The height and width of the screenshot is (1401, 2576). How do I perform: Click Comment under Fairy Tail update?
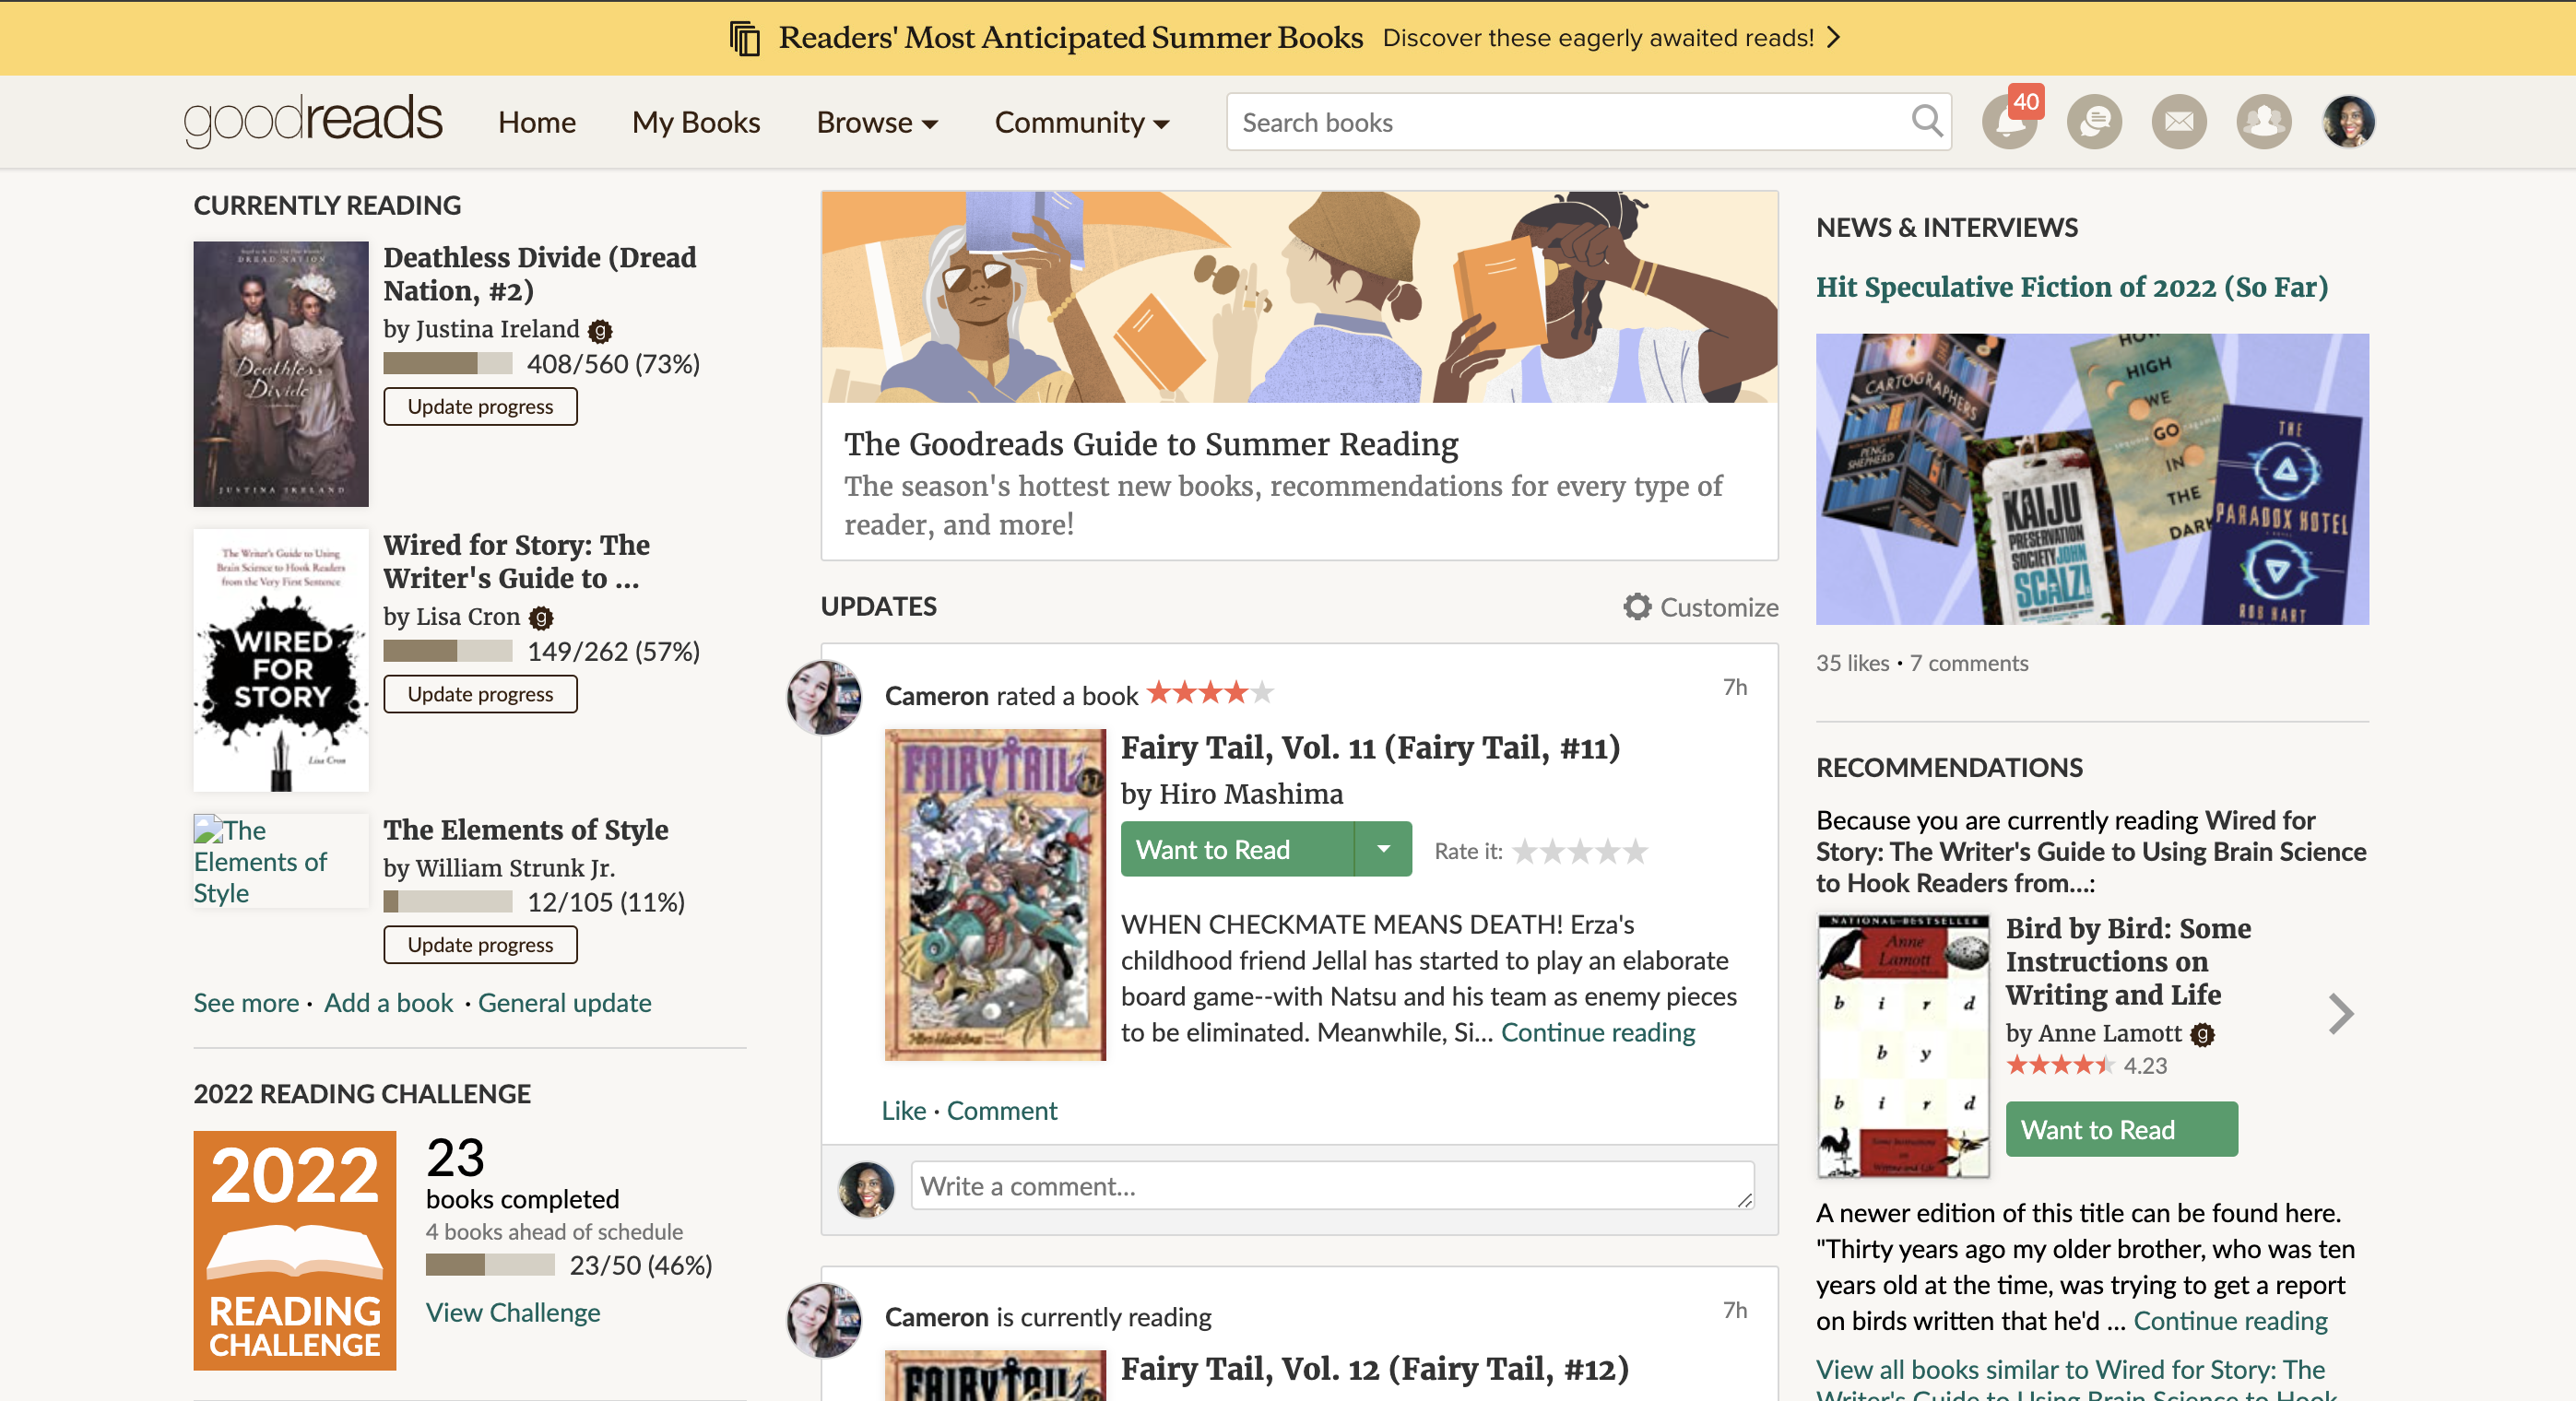click(1002, 1111)
